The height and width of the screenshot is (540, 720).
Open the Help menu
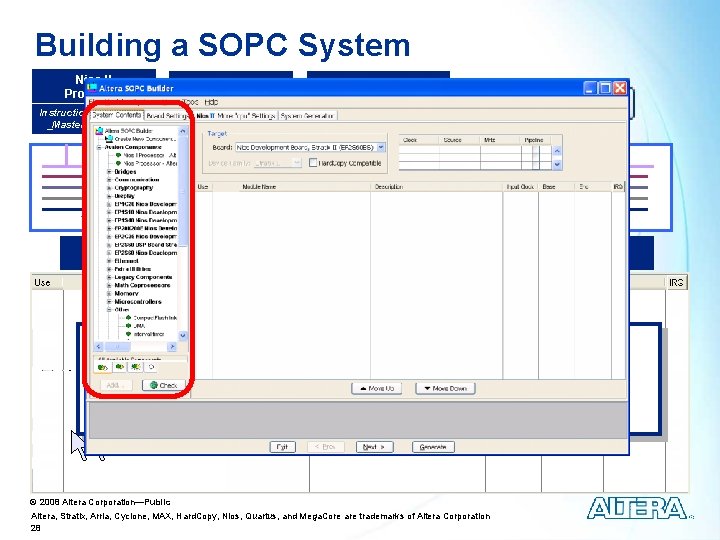tap(211, 102)
